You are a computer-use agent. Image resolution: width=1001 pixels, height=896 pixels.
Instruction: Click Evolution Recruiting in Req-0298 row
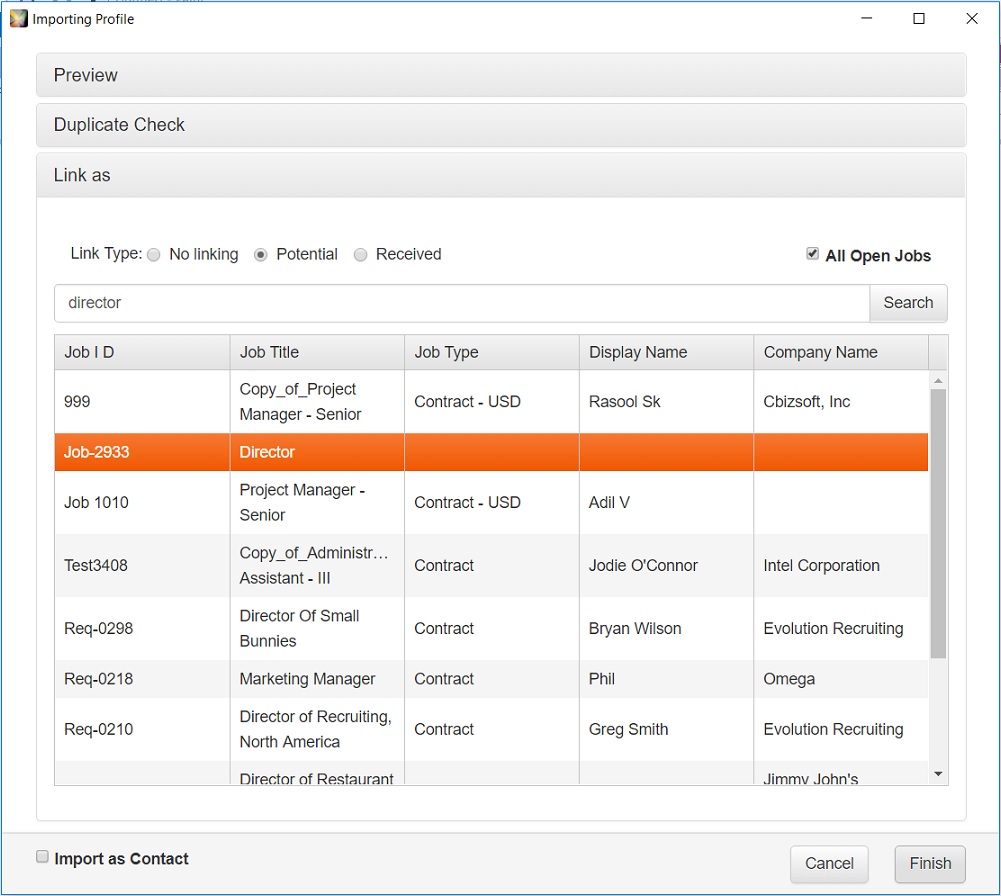point(833,629)
